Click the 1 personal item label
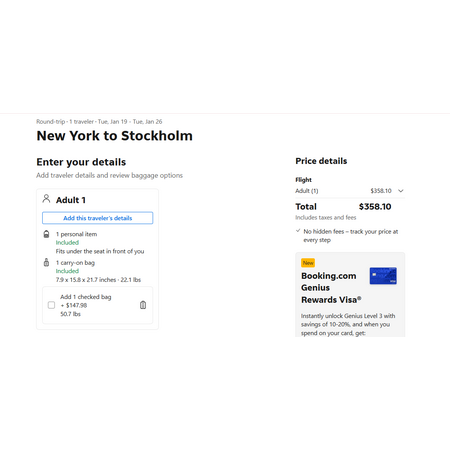Screen dimensions: 450x450 (77, 234)
